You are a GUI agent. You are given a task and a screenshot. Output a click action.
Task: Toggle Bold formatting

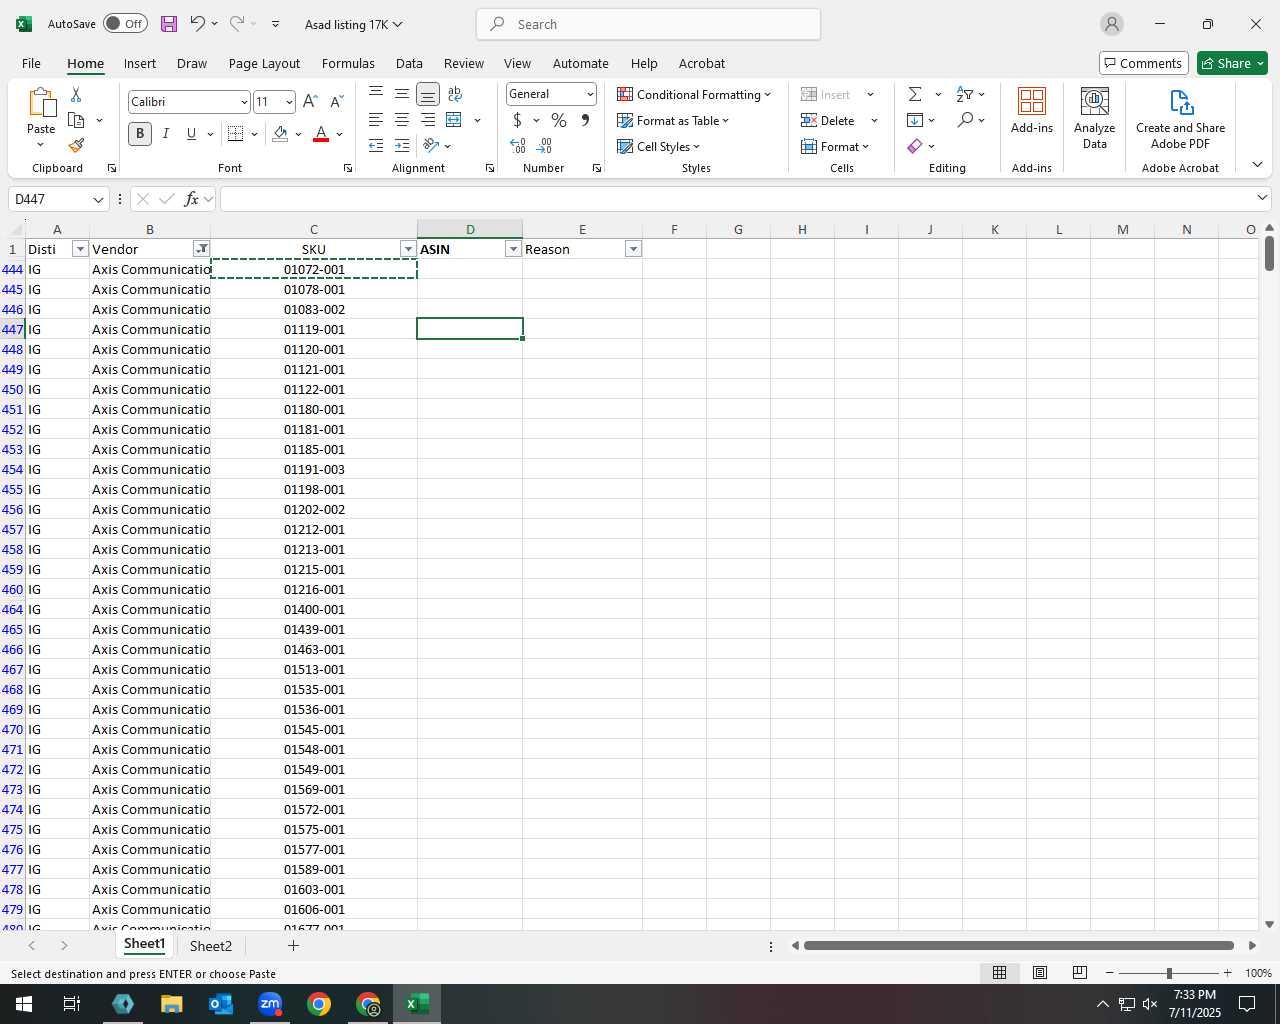[140, 134]
